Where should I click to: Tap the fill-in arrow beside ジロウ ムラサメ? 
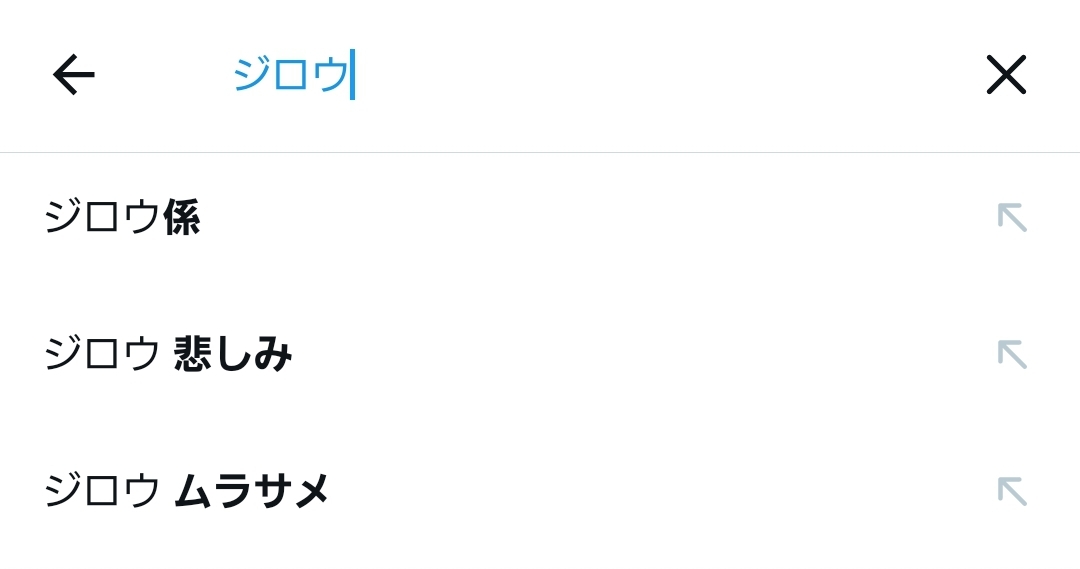pyautogui.click(x=1012, y=491)
